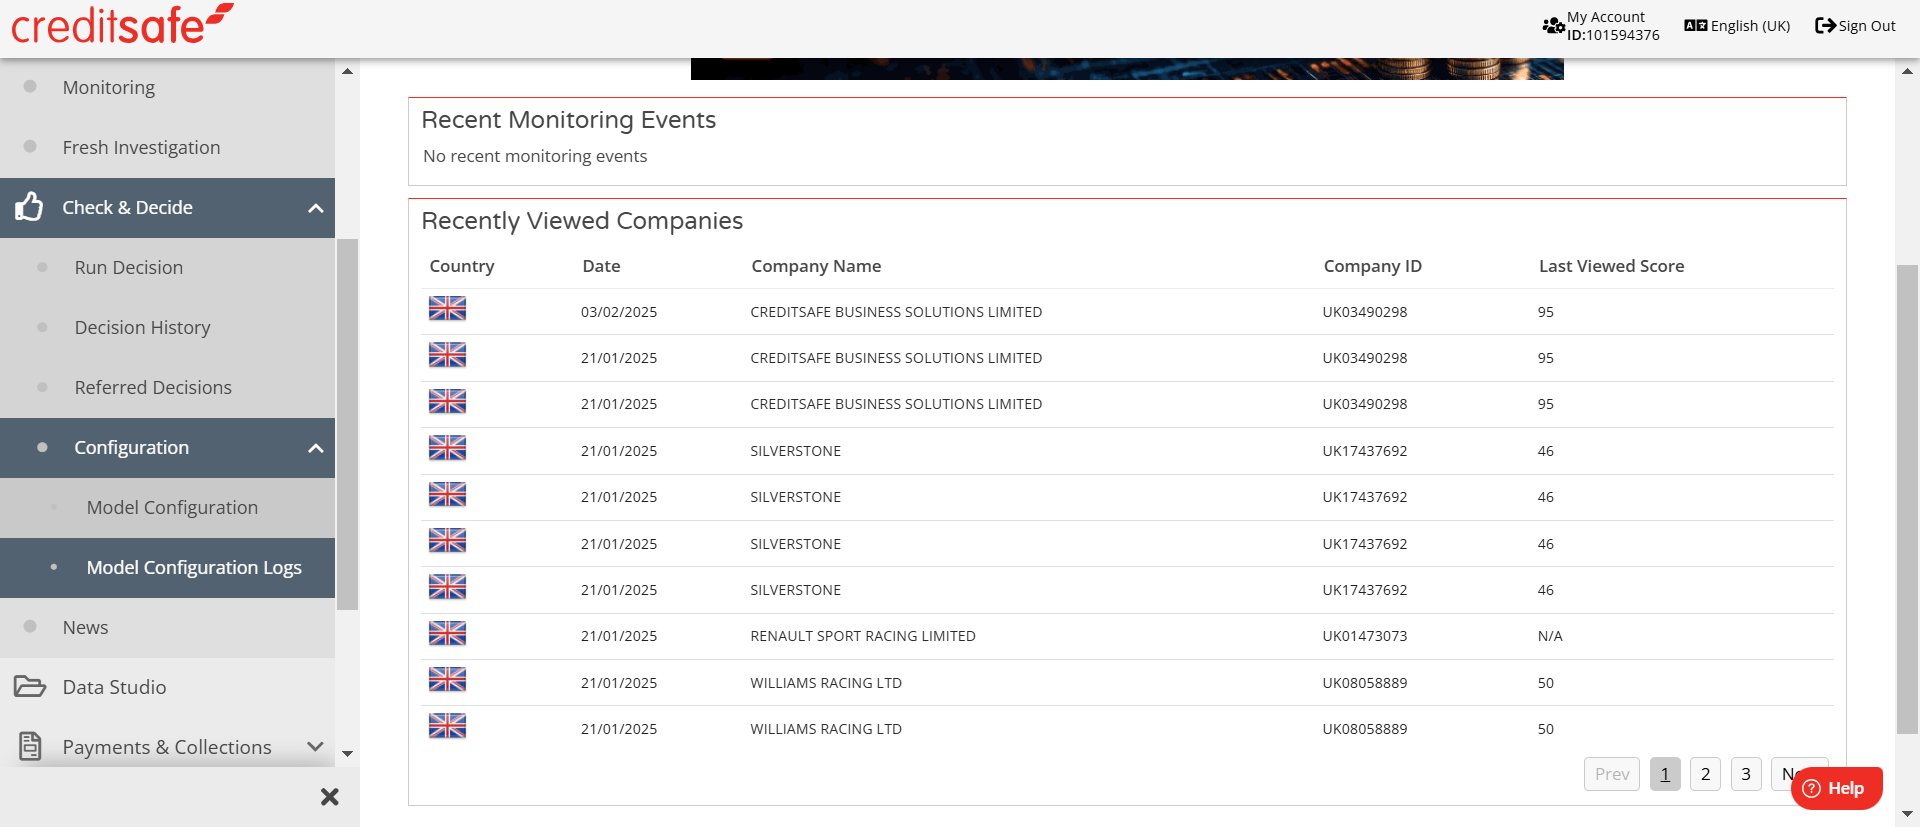1920x827 pixels.
Task: Click UK flag in 03/02/2025 Creditsafe row
Action: tap(447, 309)
